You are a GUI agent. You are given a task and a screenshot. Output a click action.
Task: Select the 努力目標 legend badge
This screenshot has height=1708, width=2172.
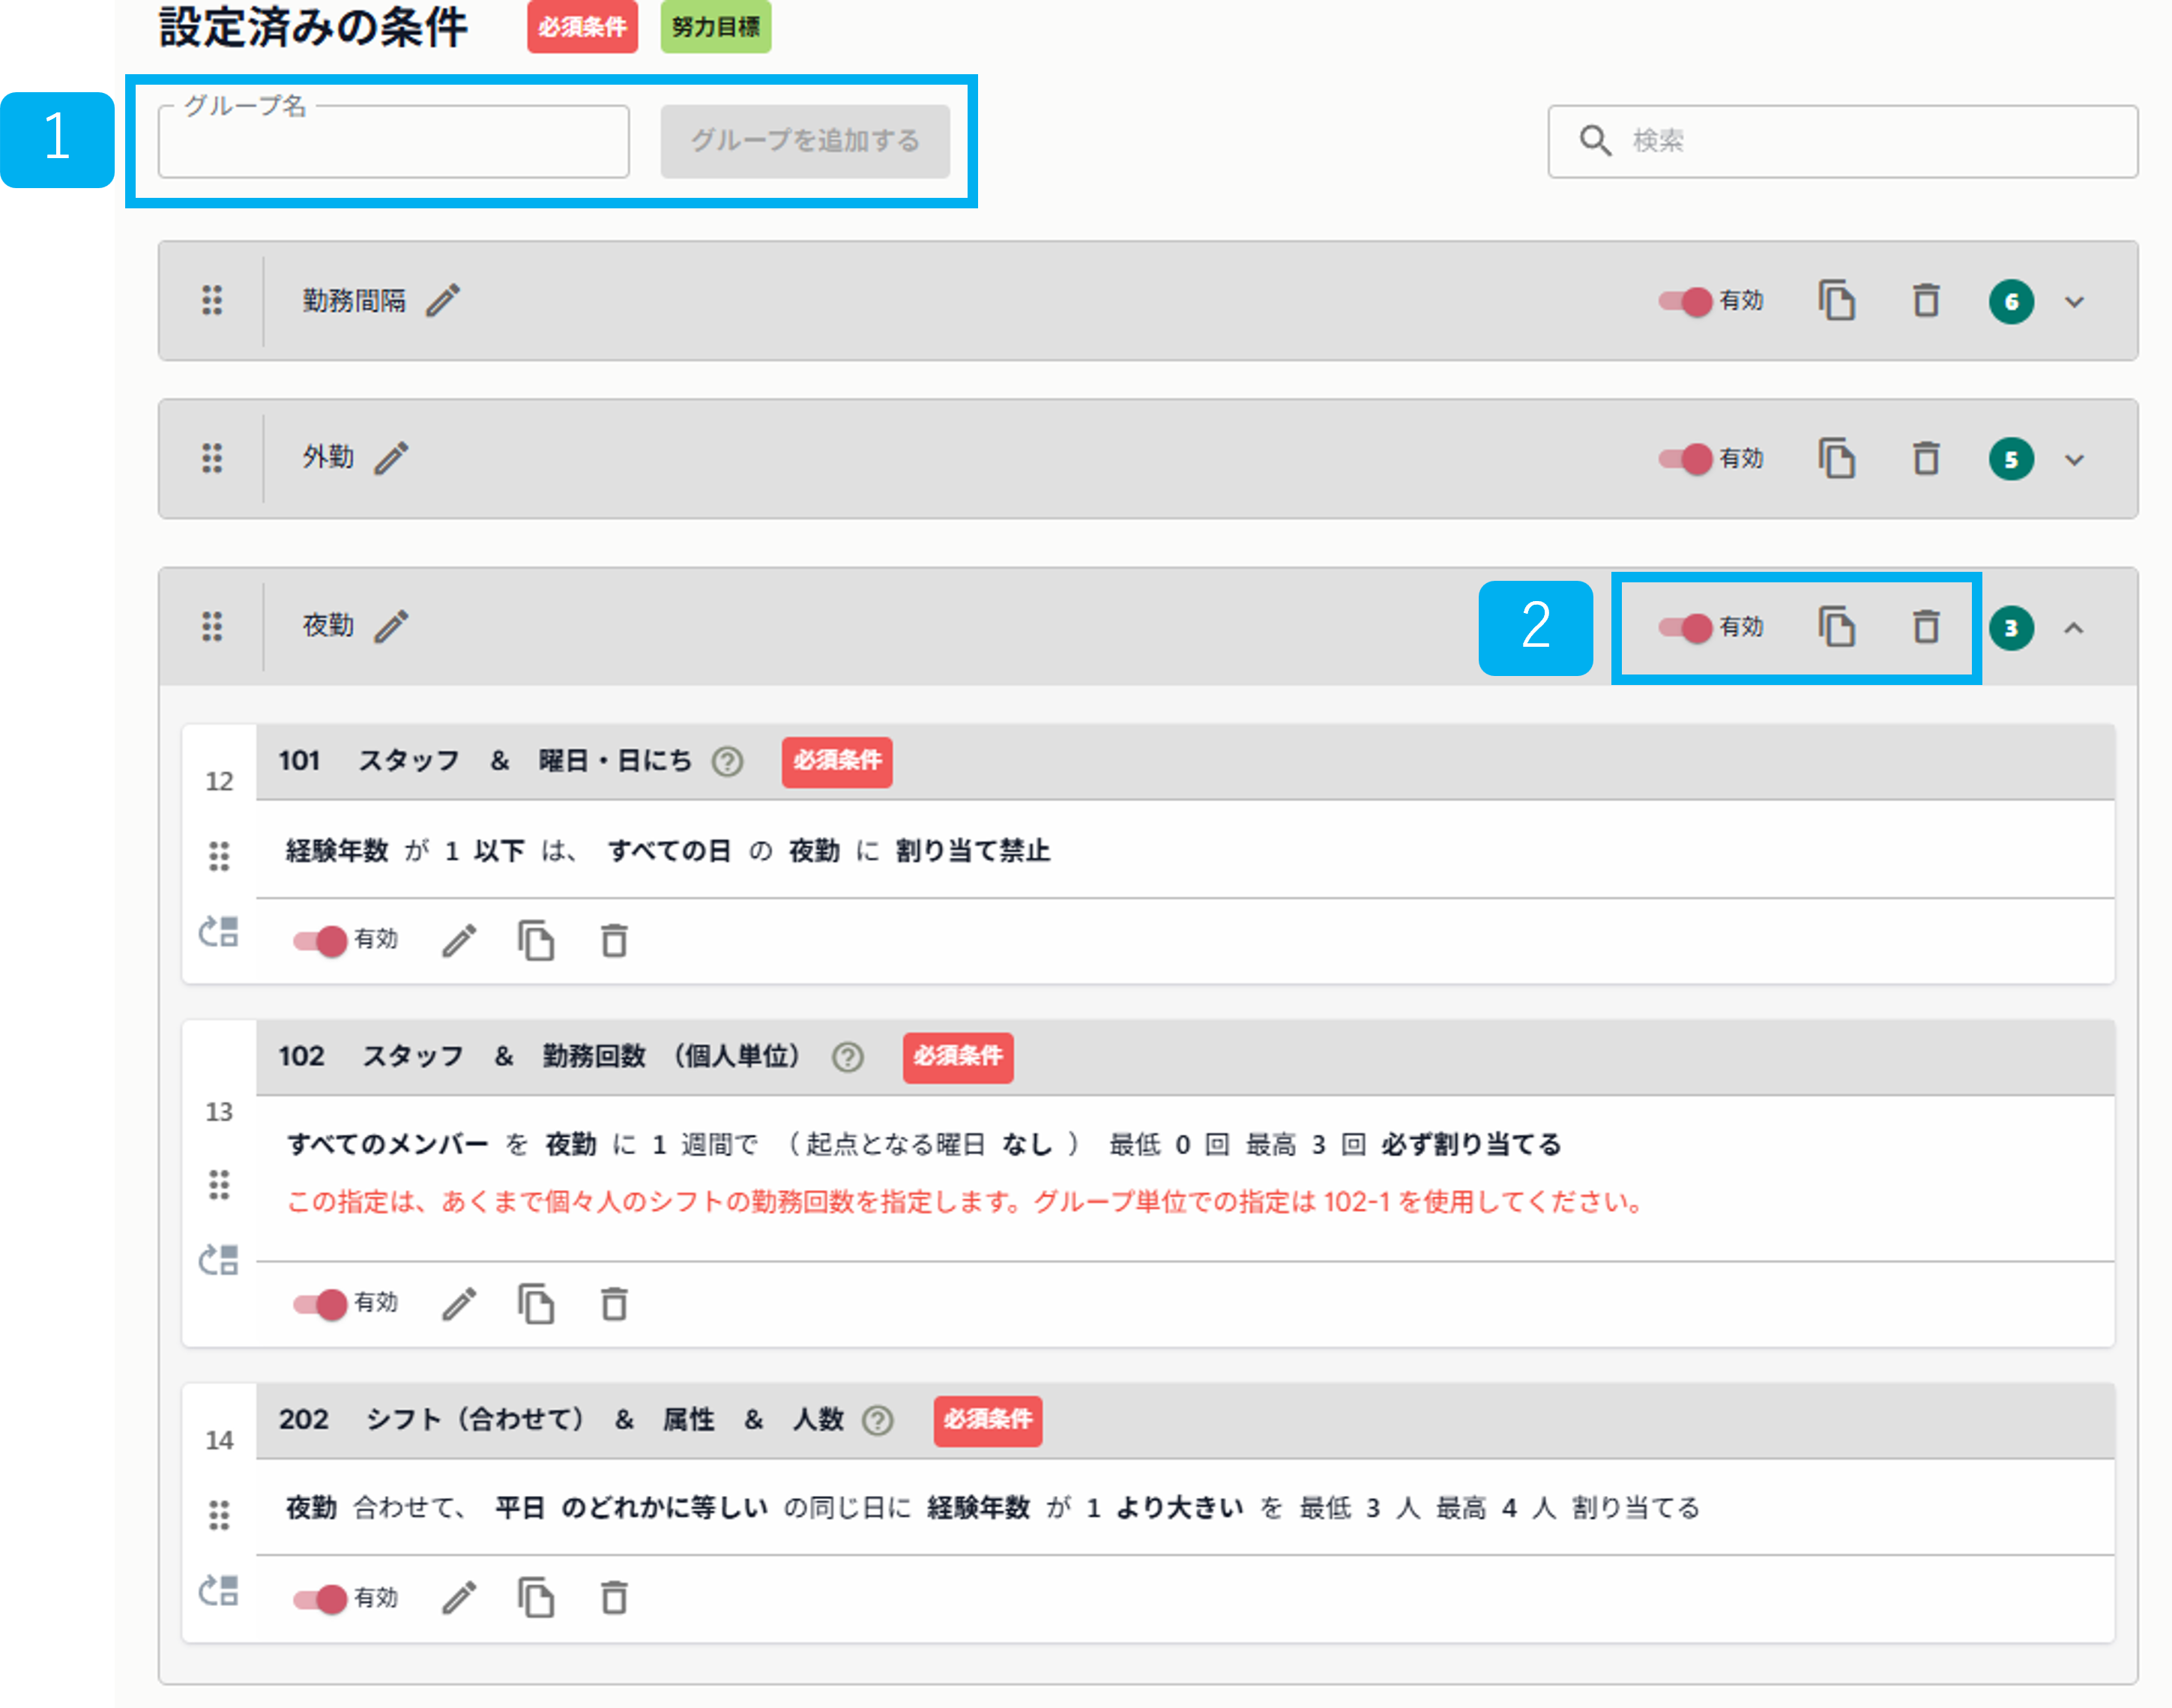715,28
